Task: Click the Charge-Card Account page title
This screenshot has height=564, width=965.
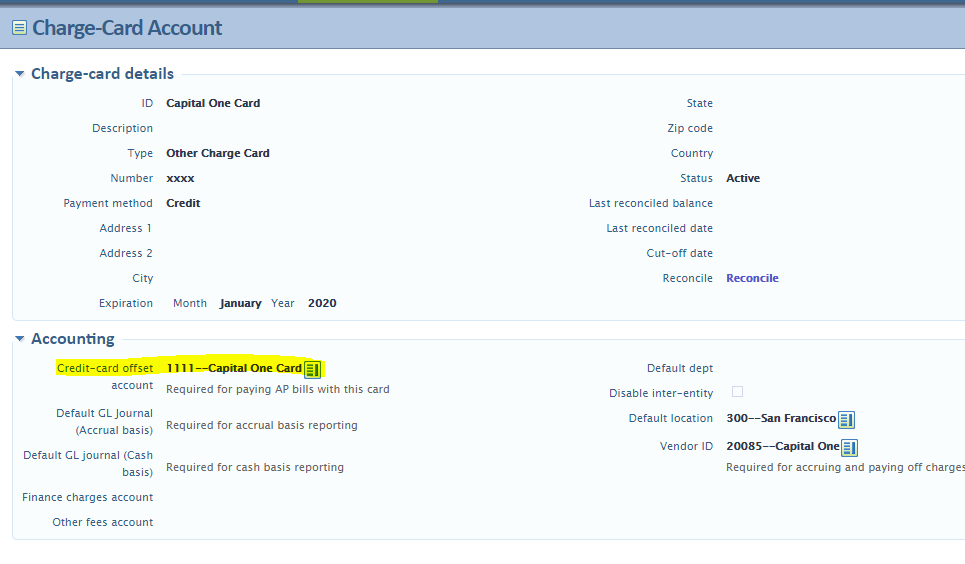Action: (x=127, y=28)
